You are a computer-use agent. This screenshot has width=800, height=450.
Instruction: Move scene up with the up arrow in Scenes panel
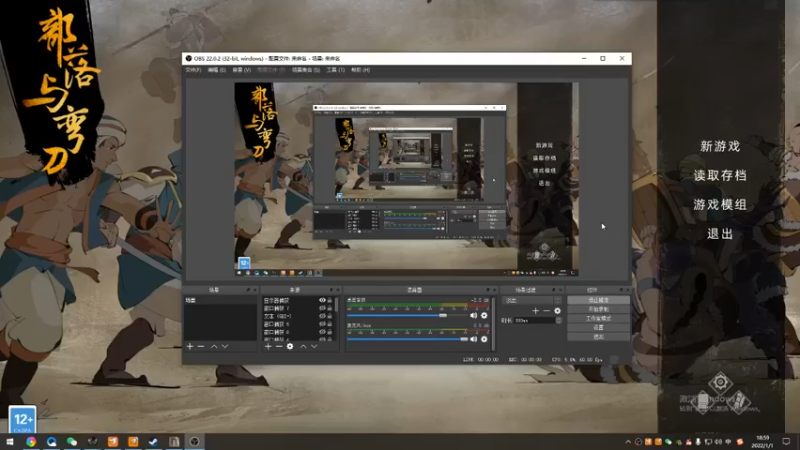(214, 346)
